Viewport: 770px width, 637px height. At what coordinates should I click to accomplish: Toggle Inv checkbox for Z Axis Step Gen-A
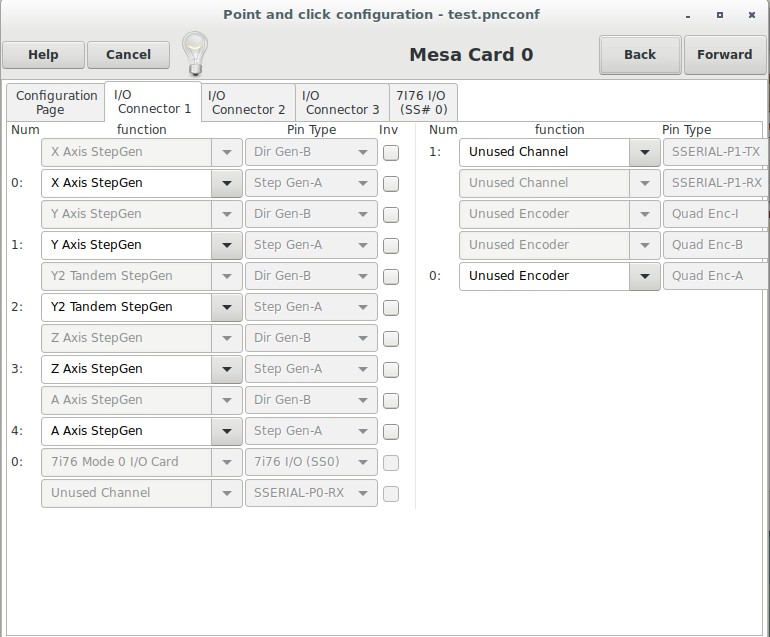pyautogui.click(x=391, y=369)
